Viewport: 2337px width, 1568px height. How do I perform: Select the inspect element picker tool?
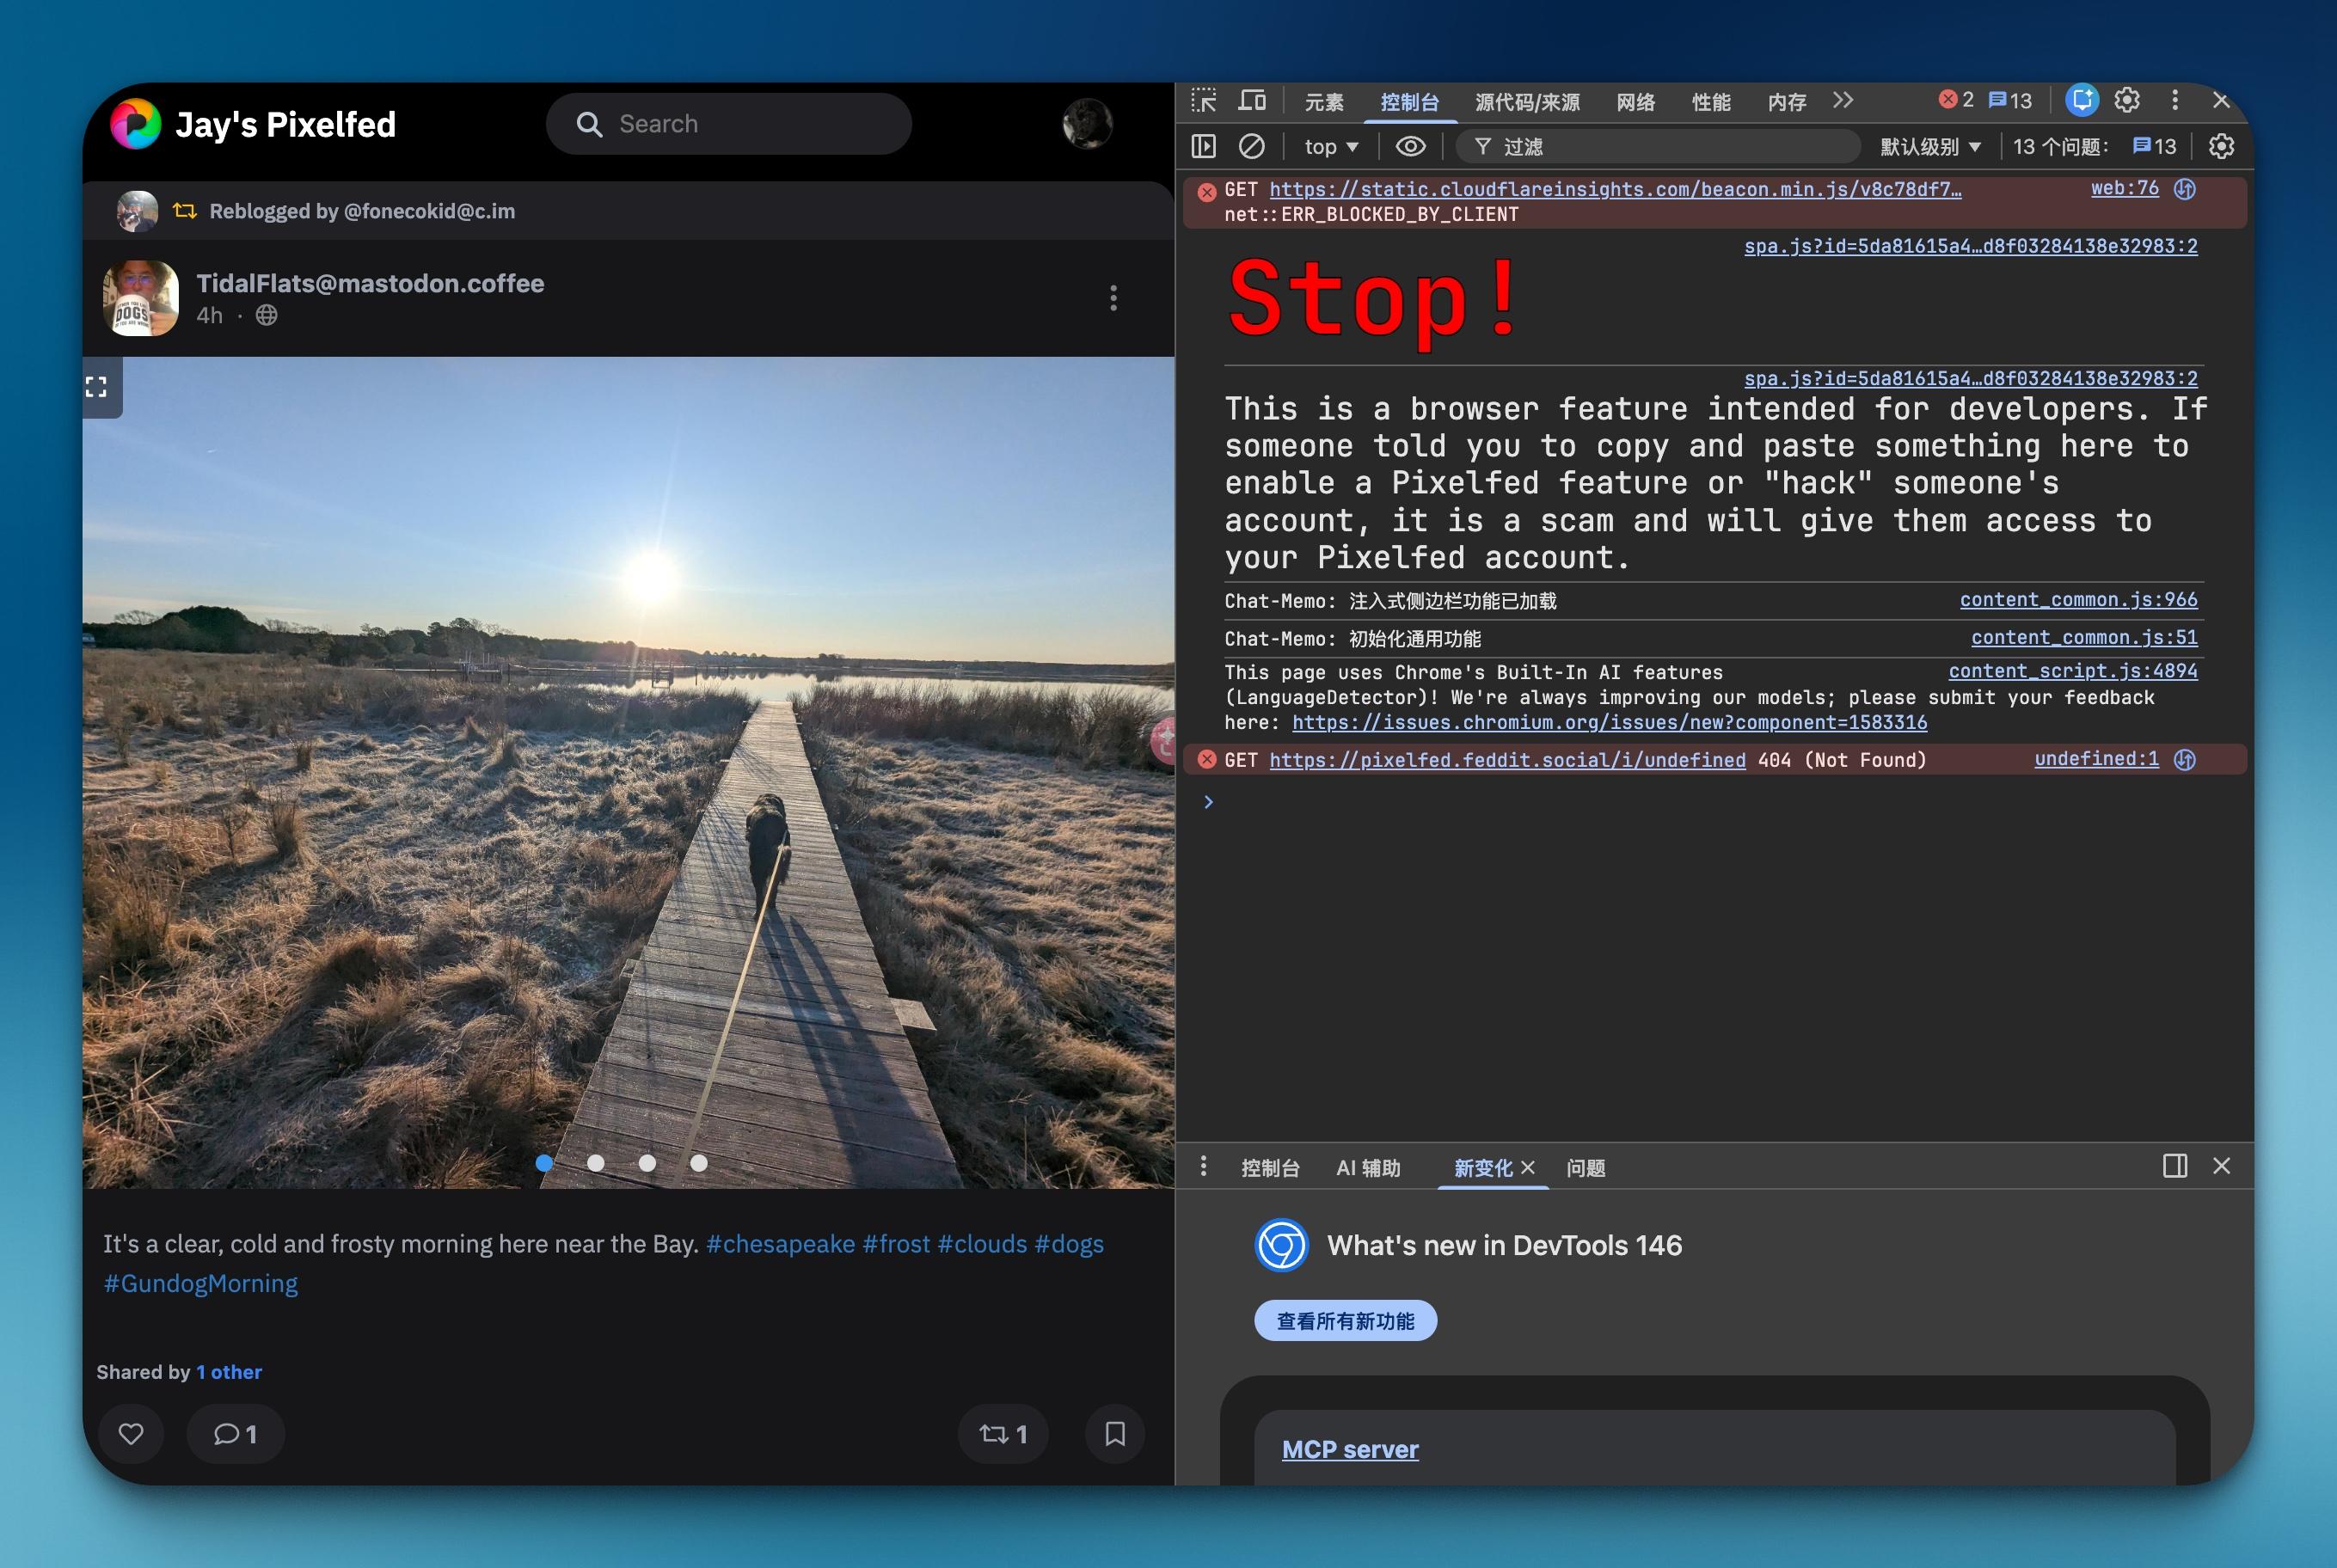(1204, 101)
